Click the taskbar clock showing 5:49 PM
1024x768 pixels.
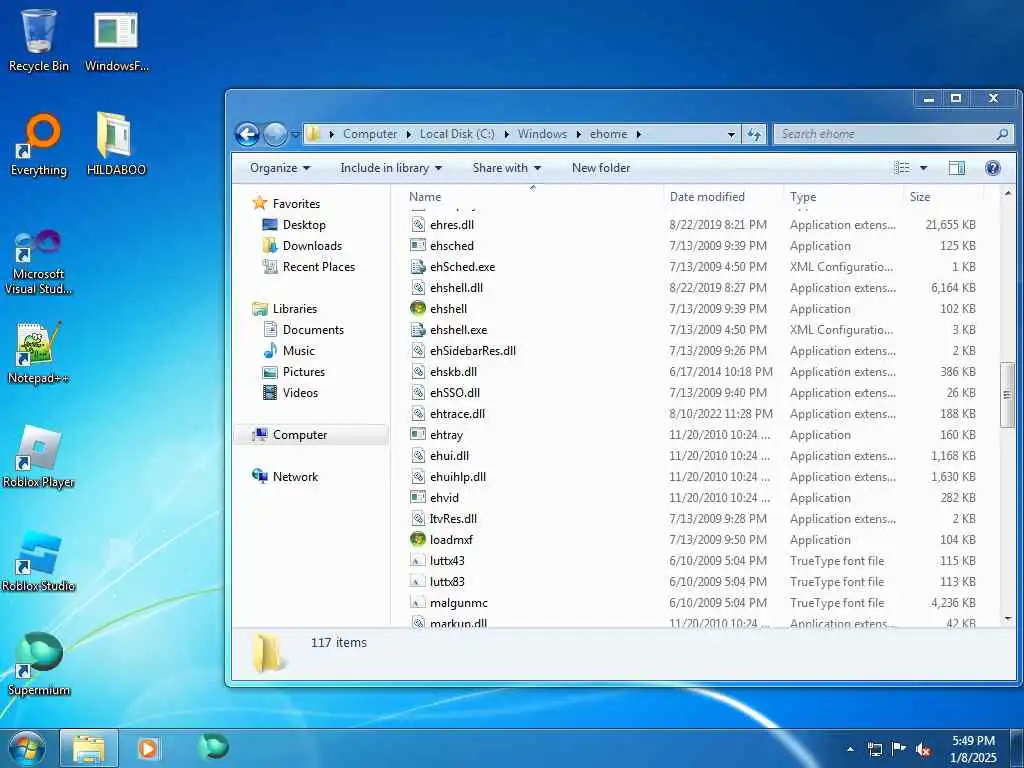(x=973, y=749)
